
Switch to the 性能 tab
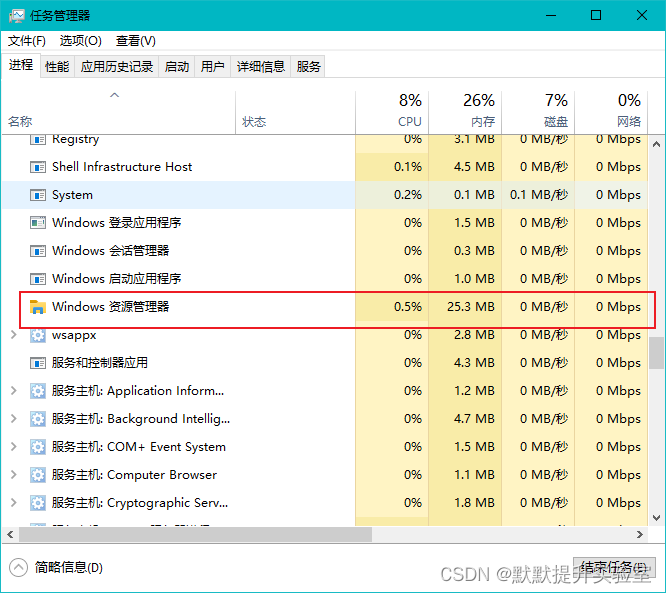click(x=57, y=67)
